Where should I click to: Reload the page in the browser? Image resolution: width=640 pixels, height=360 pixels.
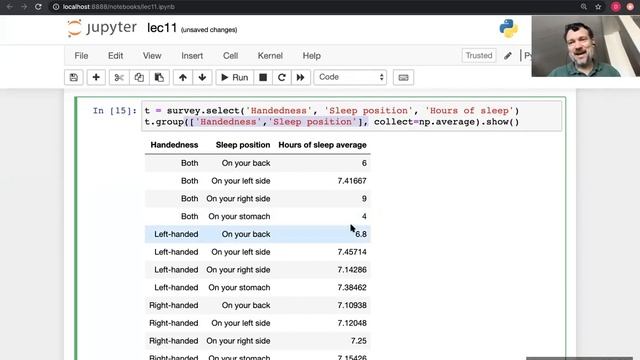point(38,7)
